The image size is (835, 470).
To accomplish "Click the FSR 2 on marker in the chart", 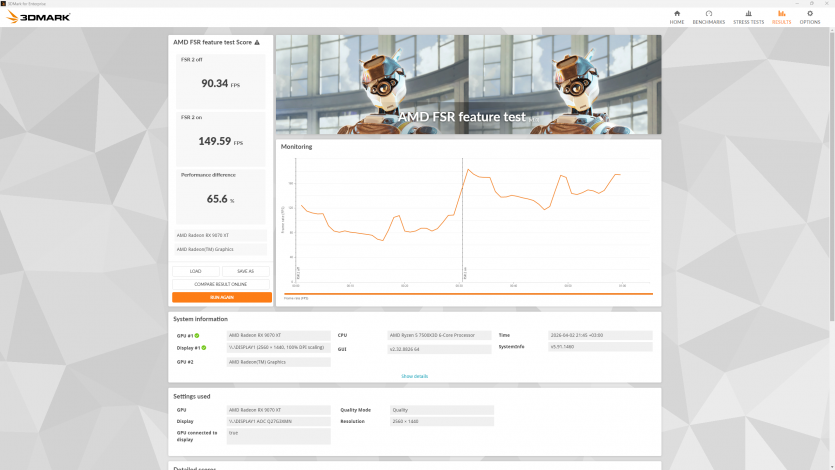I will click(x=463, y=274).
